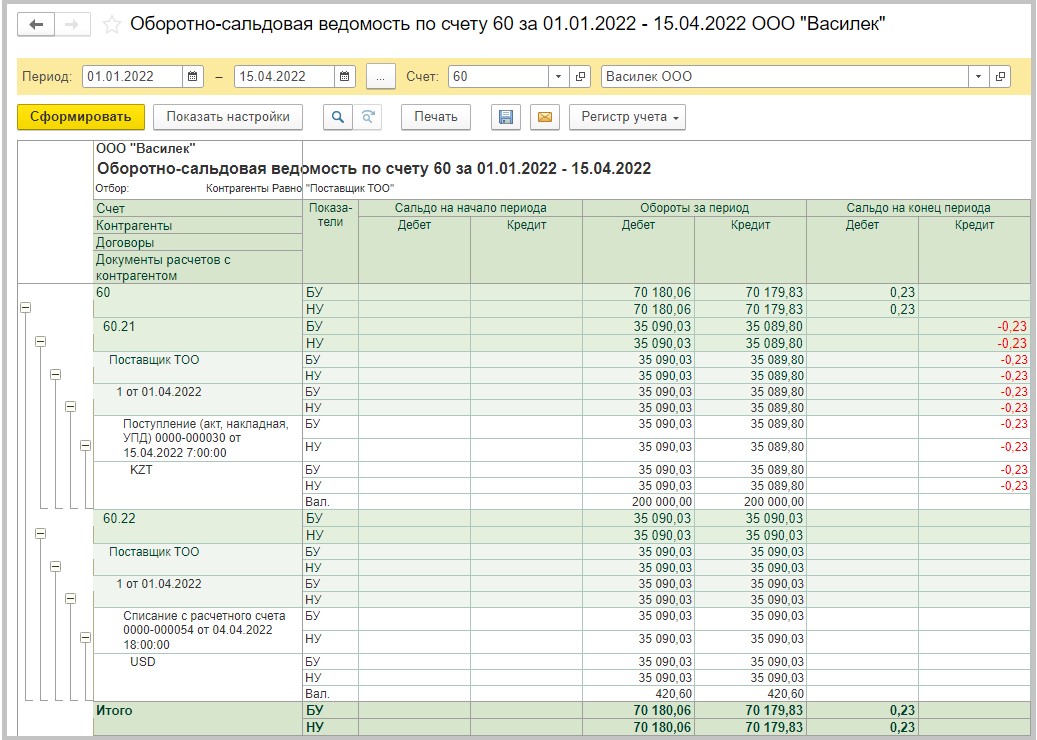Screen dimensions: 1037x740
Task: Collapse the 60.21 subaccount group
Action: pos(40,342)
